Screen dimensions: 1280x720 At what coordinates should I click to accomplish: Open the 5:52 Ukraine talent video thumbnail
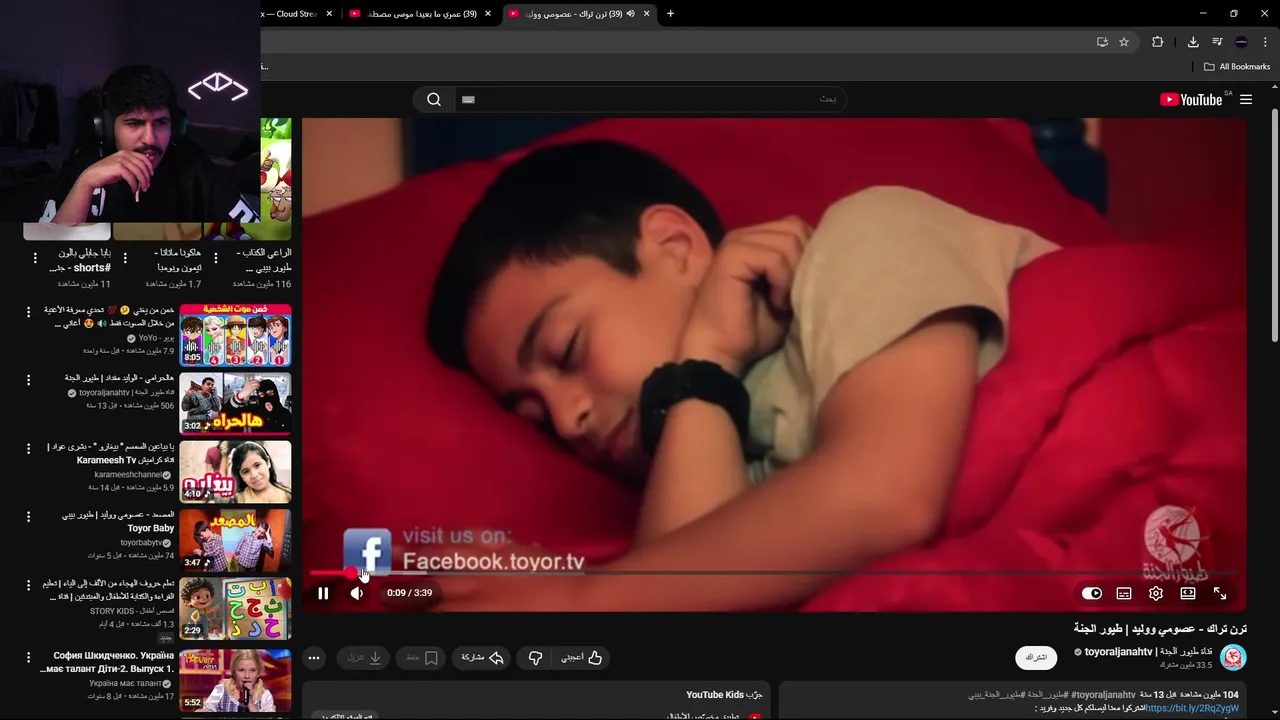[235, 679]
